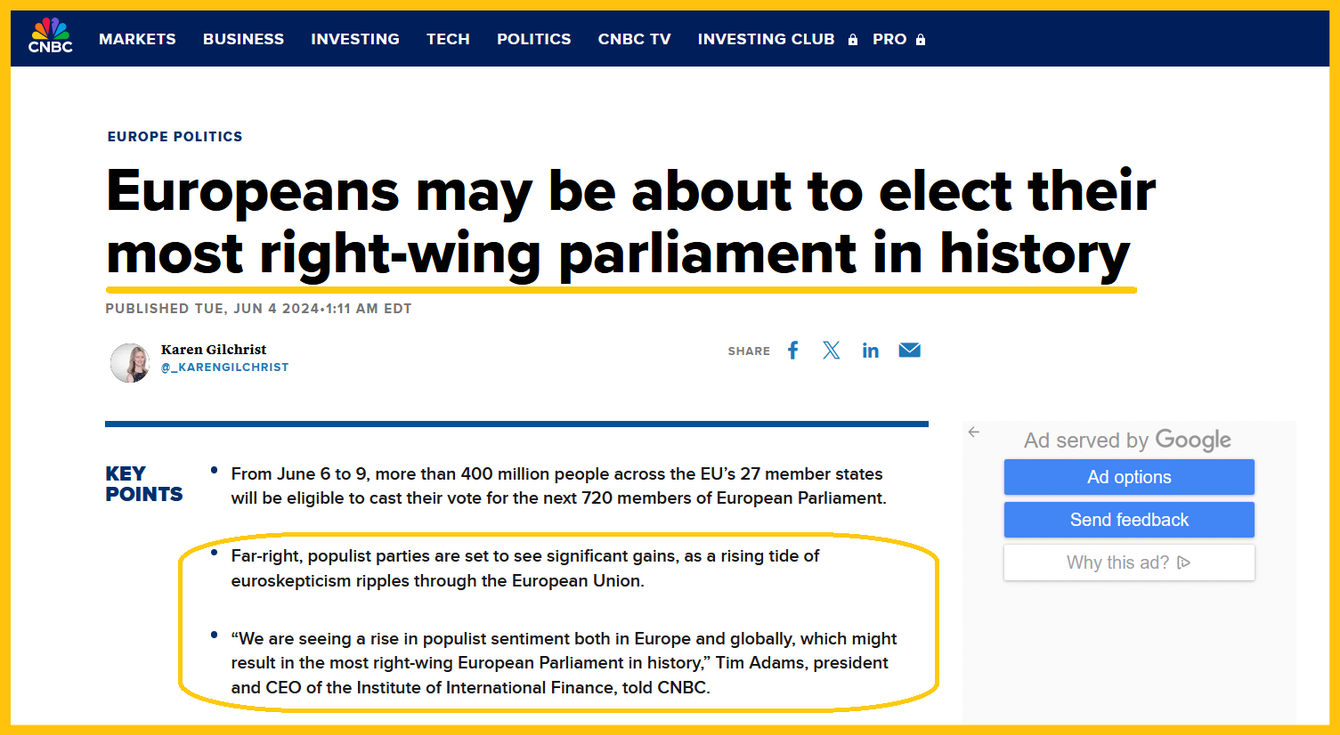Click the Europe Politics category link
The height and width of the screenshot is (735, 1340).
pos(175,136)
